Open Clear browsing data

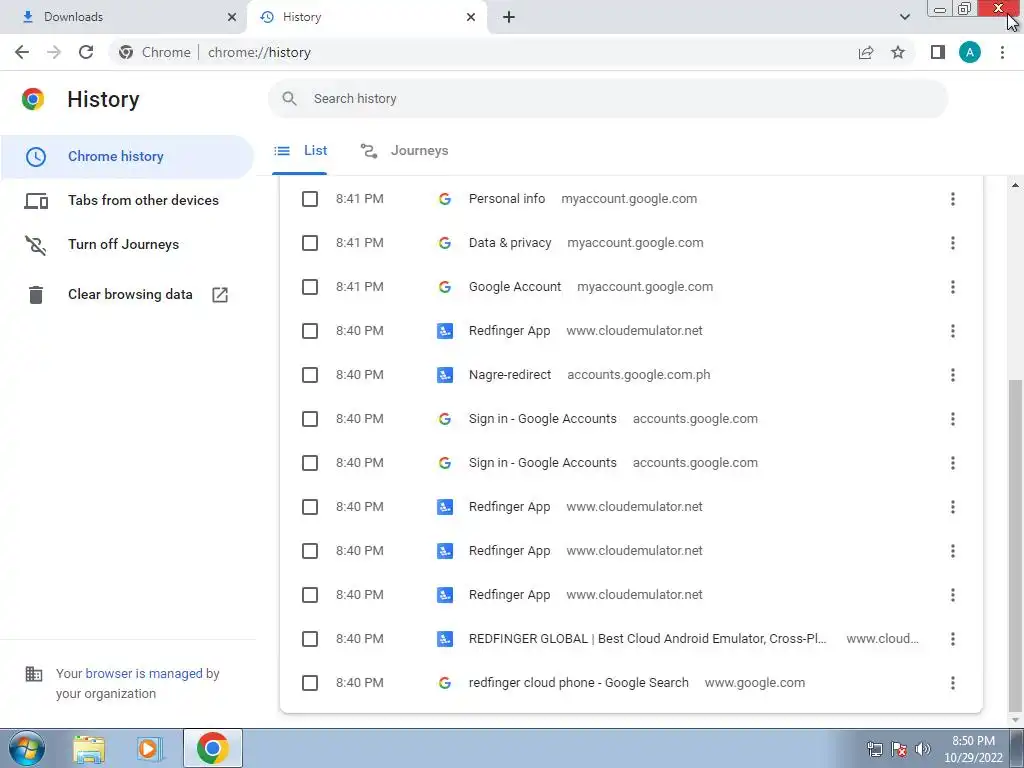coord(126,295)
